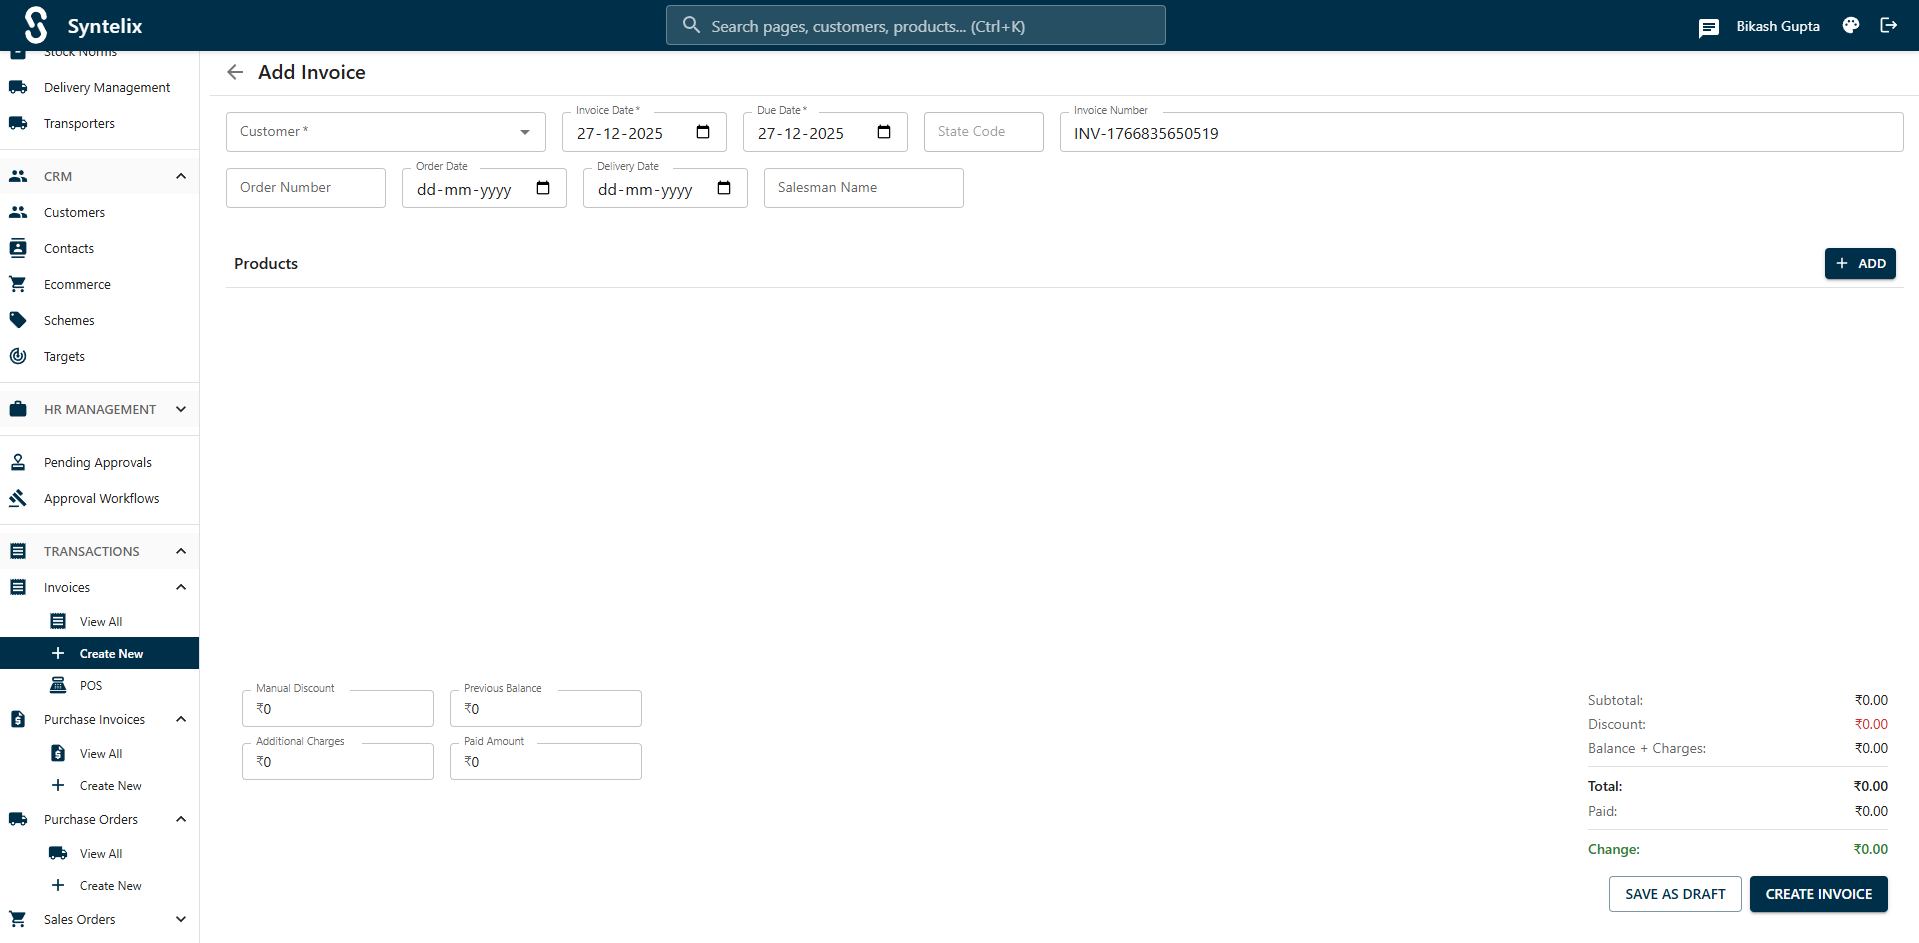Screen dimensions: 1919x943
Task: Click SAVE AS DRAFT
Action: (x=1675, y=894)
